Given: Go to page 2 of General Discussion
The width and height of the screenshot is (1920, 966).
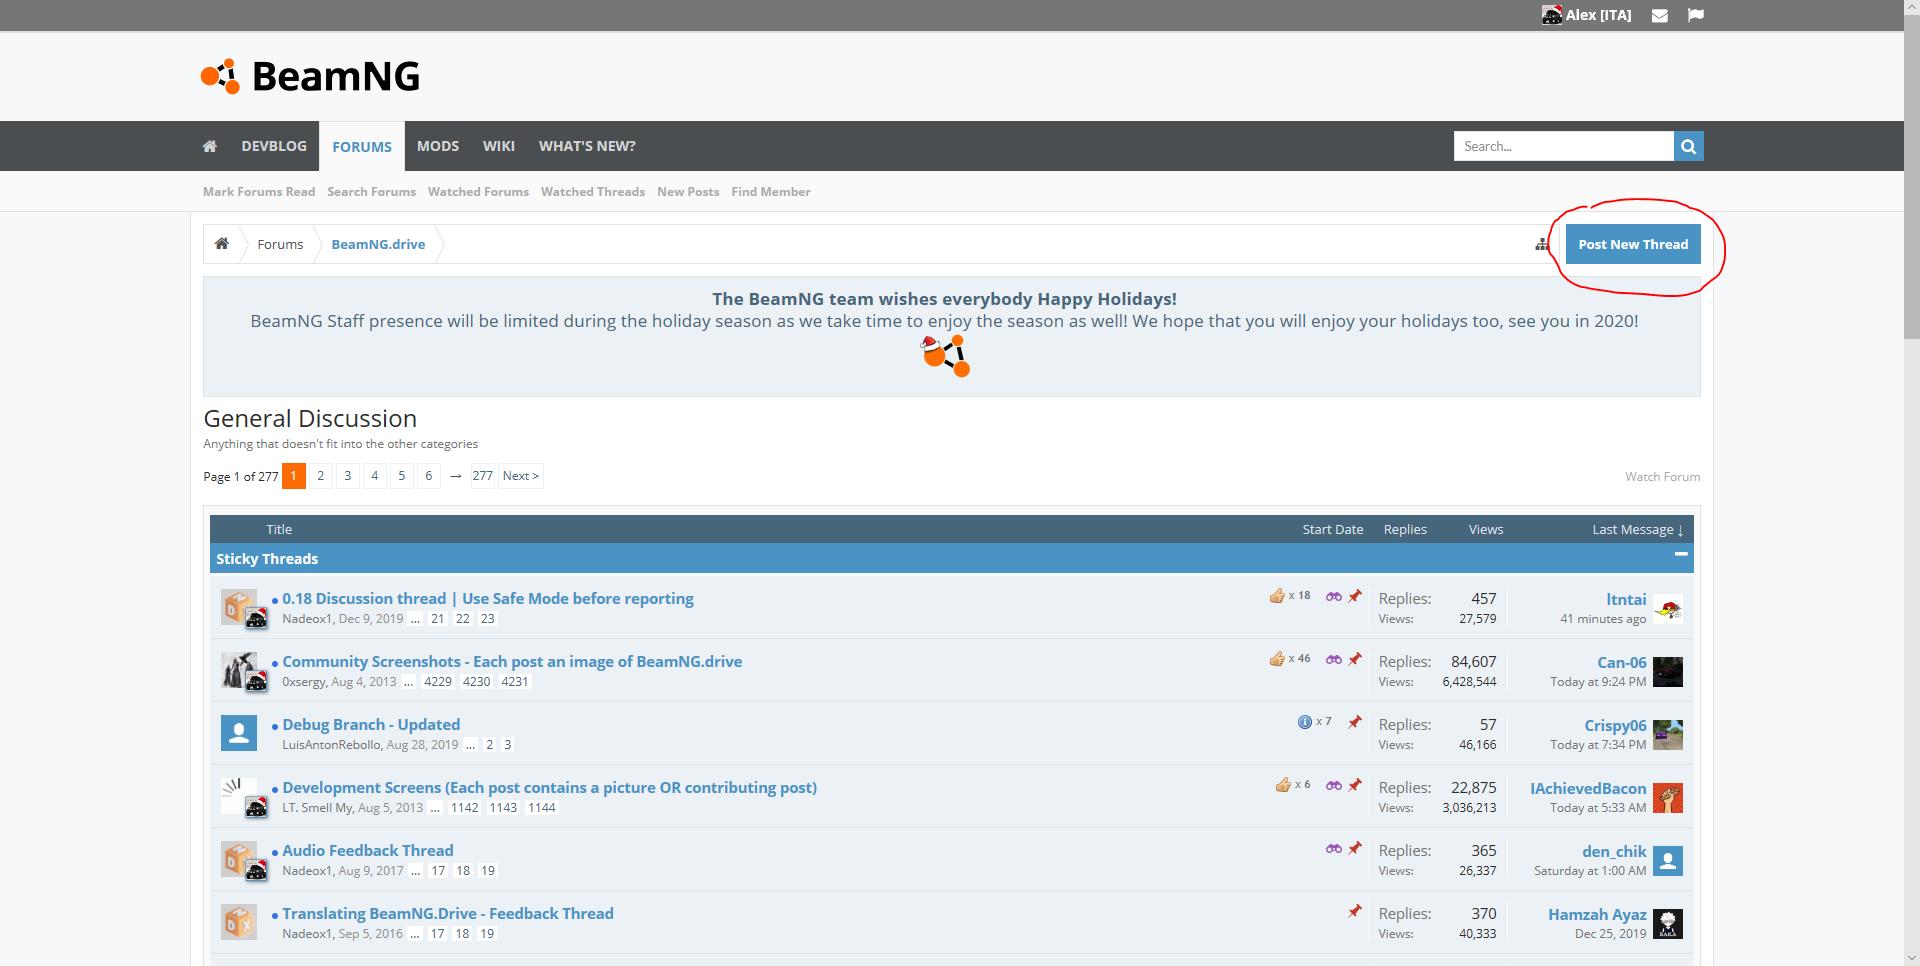Looking at the screenshot, I should [321, 476].
